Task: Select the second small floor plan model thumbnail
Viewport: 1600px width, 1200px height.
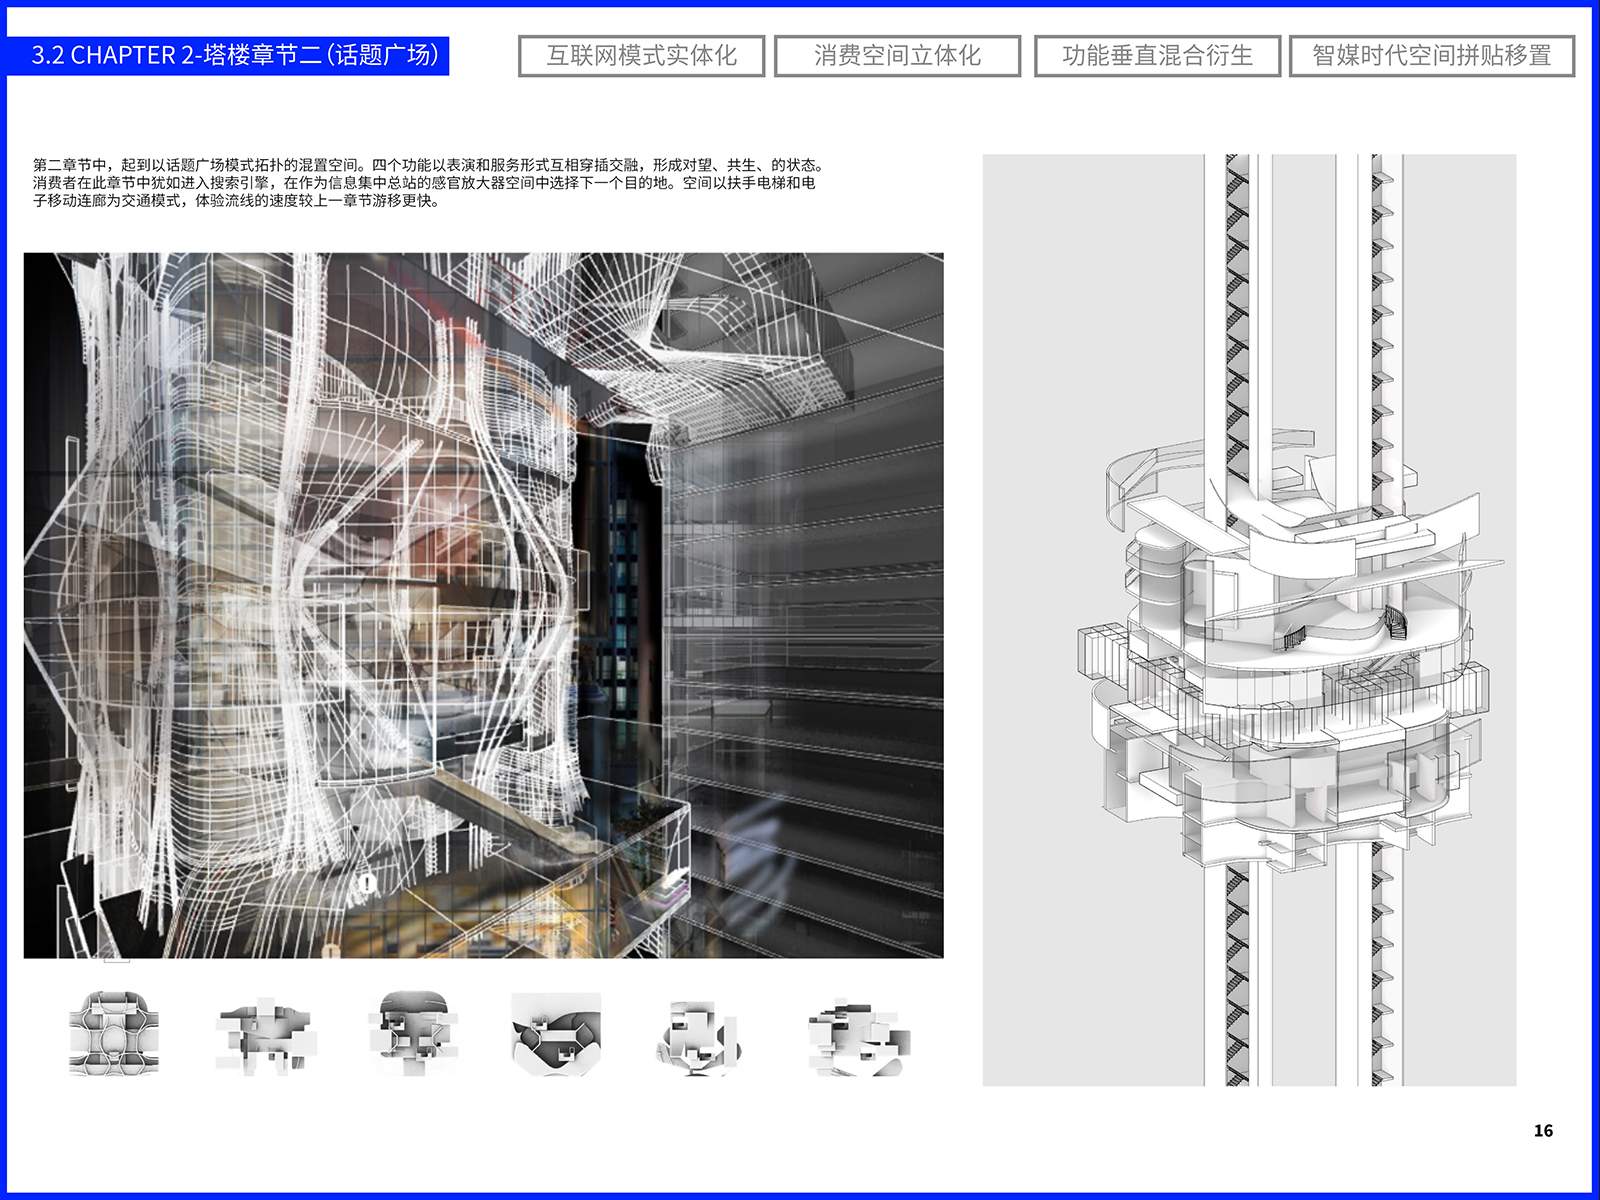Action: (265, 1037)
